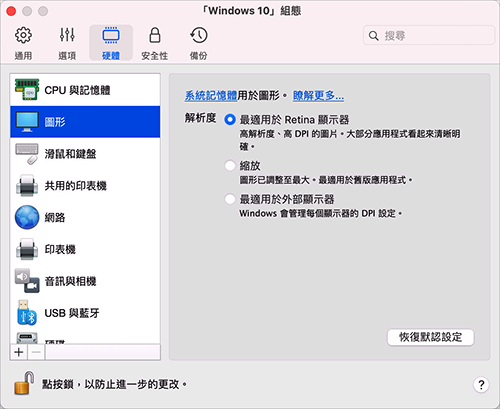Click the 共用的印表機 printer icon
This screenshot has width=500, height=409.
27,185
